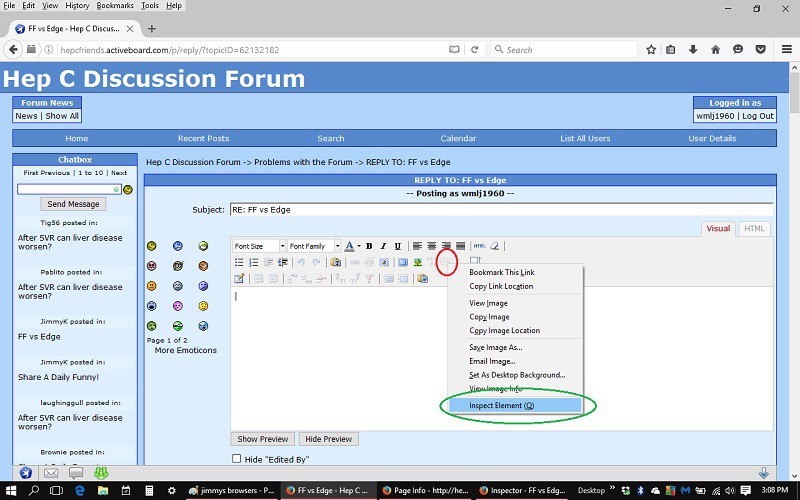Toggle bold formatting in the editor toolbar
The image size is (800, 500).
click(369, 246)
